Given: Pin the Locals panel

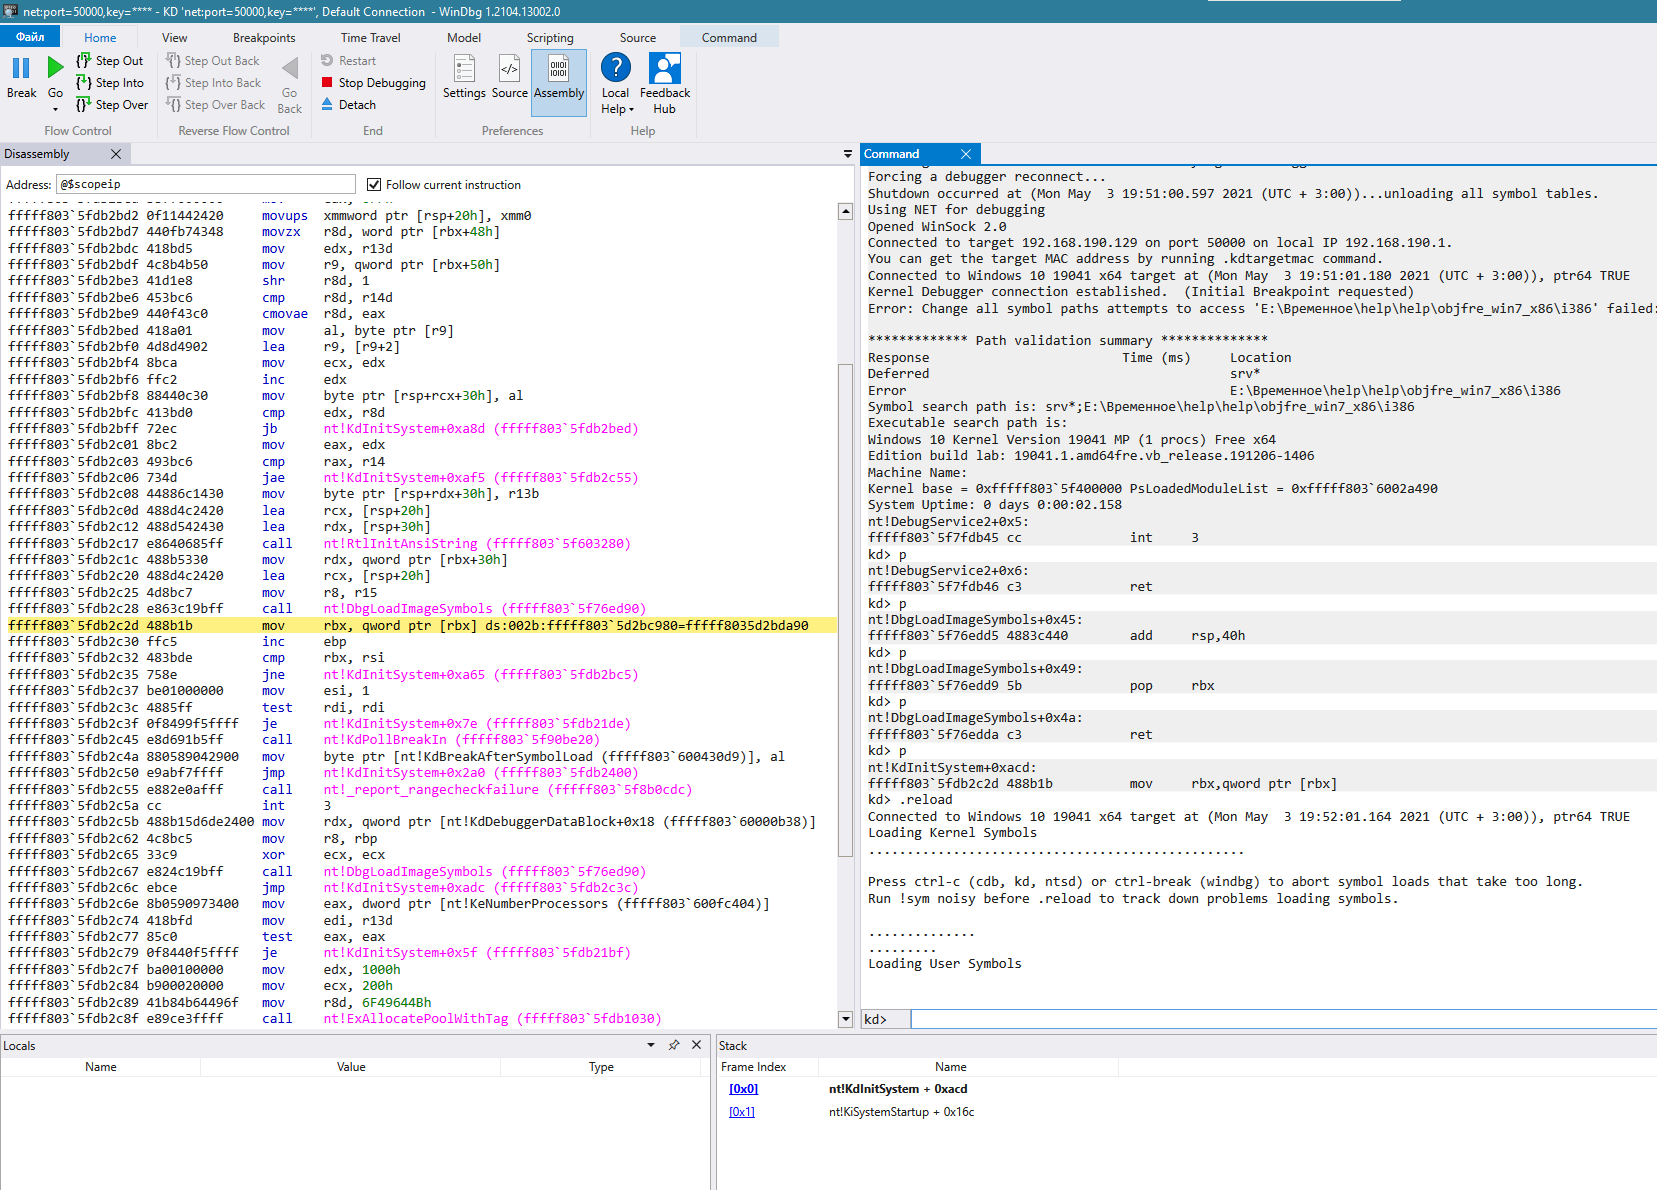Looking at the screenshot, I should pyautogui.click(x=674, y=1045).
